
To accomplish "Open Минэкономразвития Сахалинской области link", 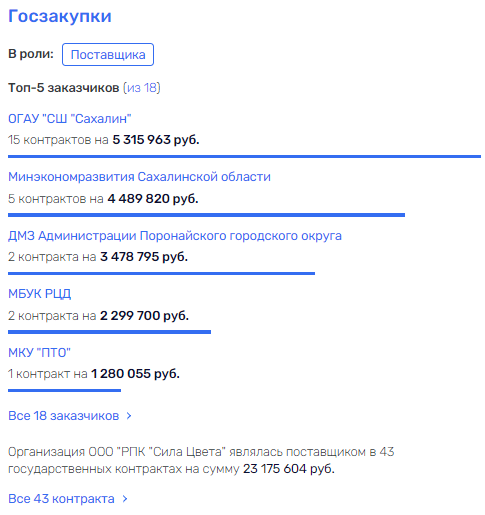I will [x=139, y=177].
